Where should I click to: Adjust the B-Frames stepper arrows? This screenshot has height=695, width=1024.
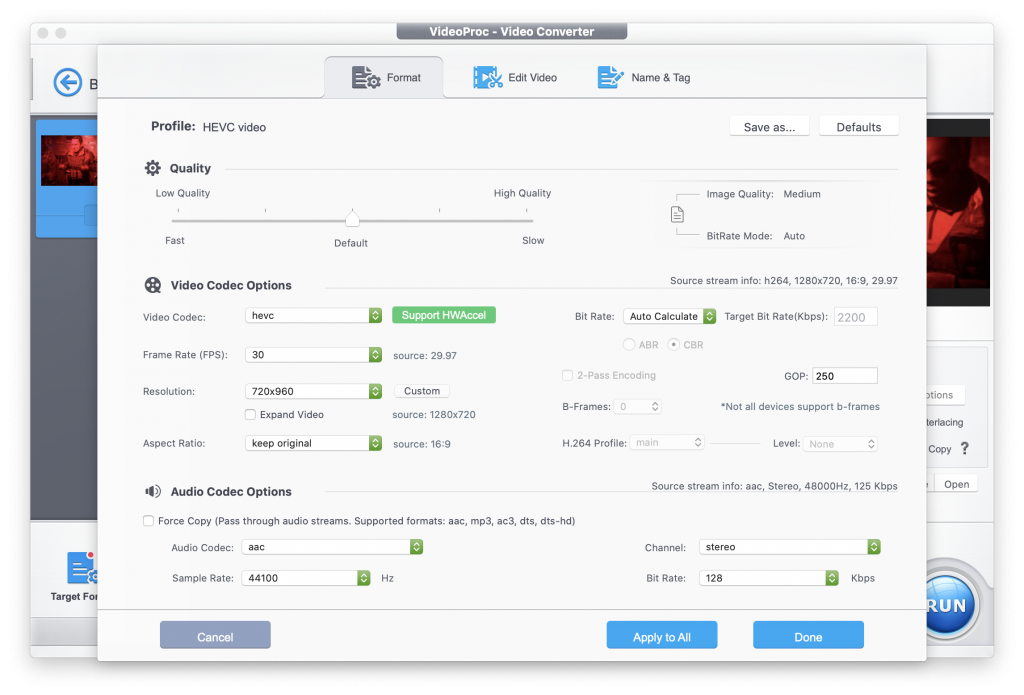point(654,406)
